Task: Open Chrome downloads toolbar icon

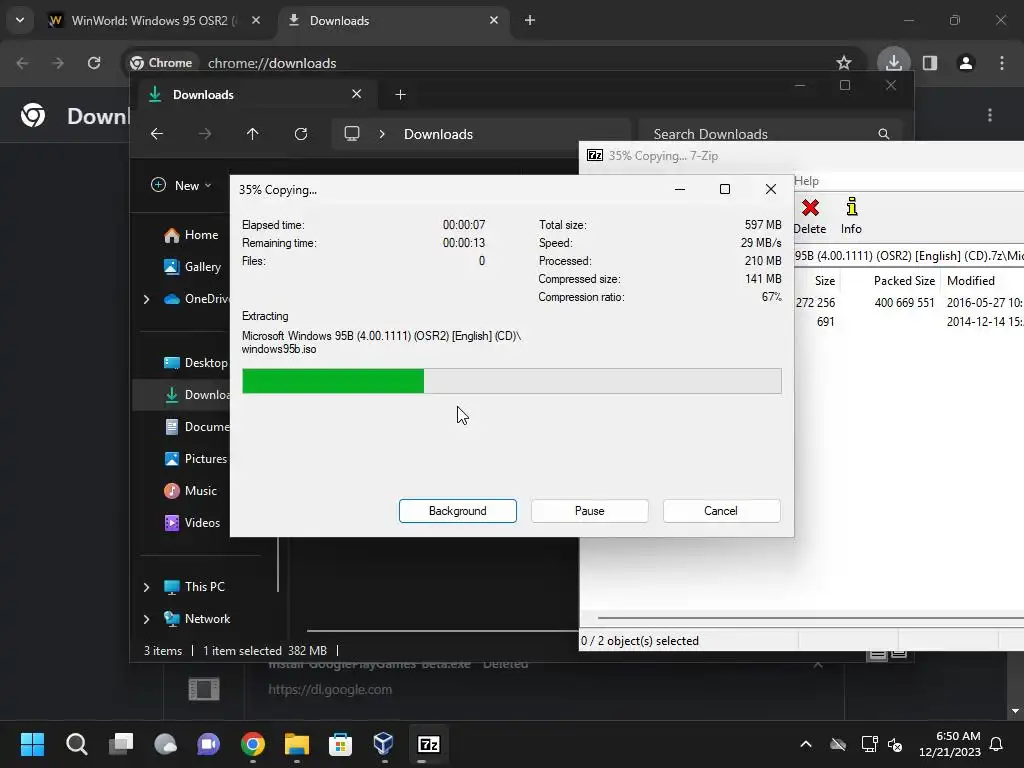Action: click(893, 63)
